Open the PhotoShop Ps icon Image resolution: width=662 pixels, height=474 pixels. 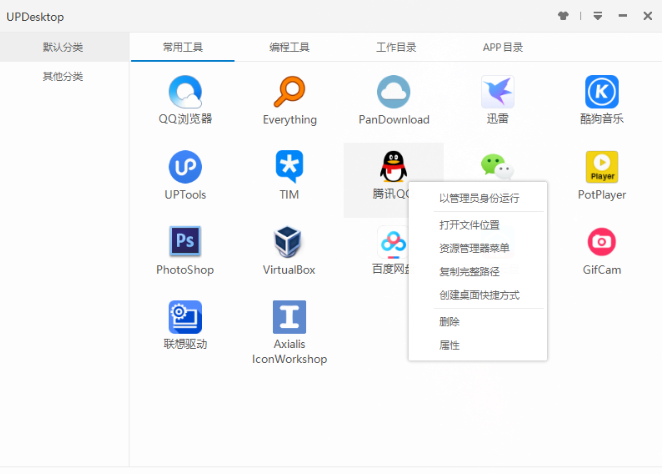click(x=185, y=241)
